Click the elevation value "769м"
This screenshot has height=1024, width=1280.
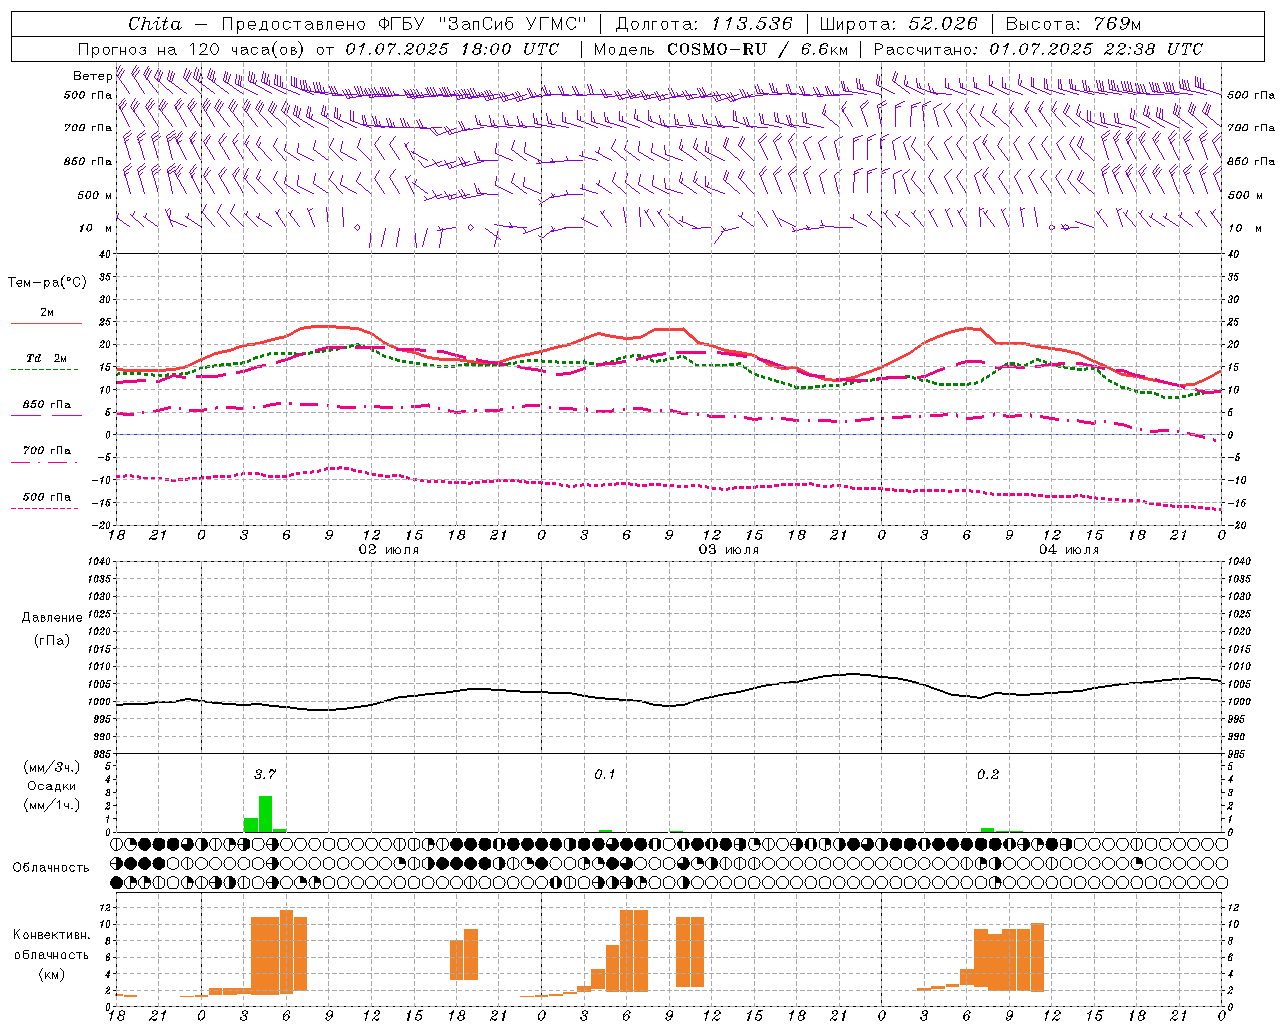(1115, 24)
